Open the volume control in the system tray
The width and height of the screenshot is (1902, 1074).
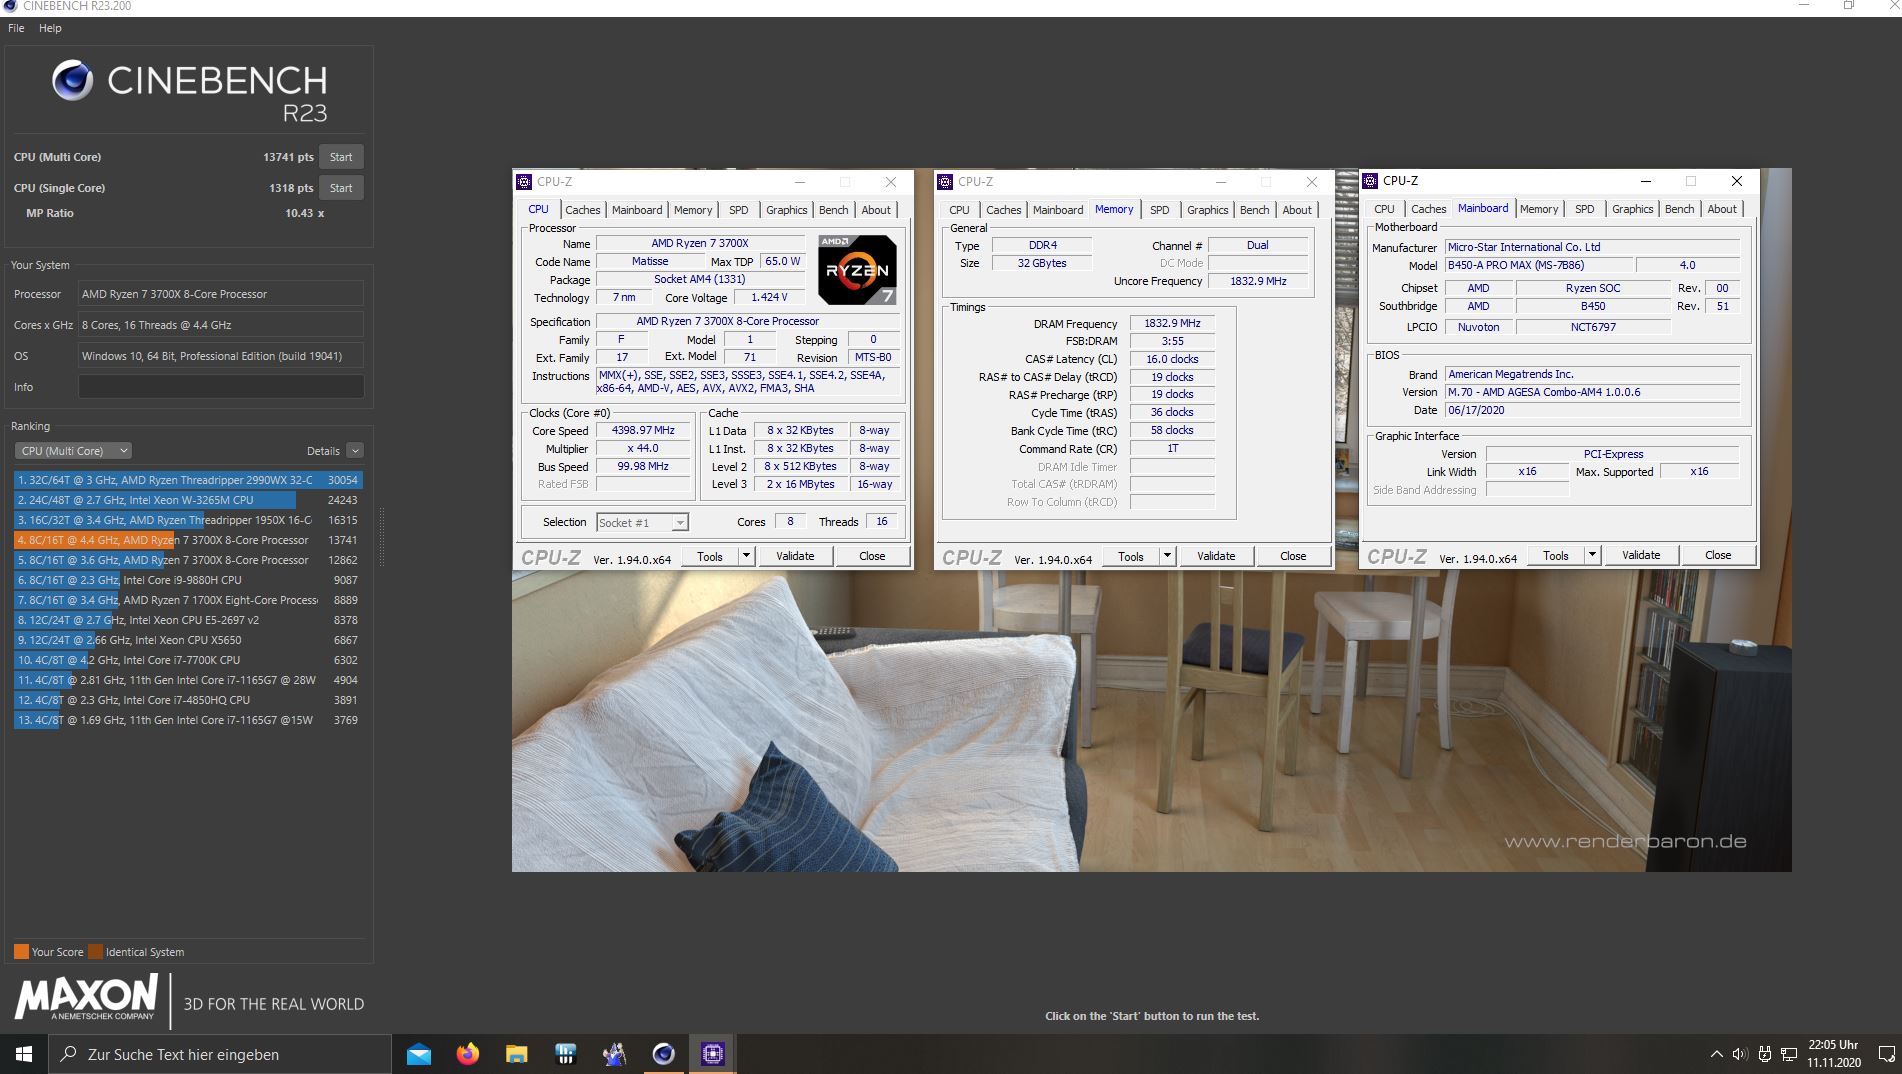(1740, 1054)
